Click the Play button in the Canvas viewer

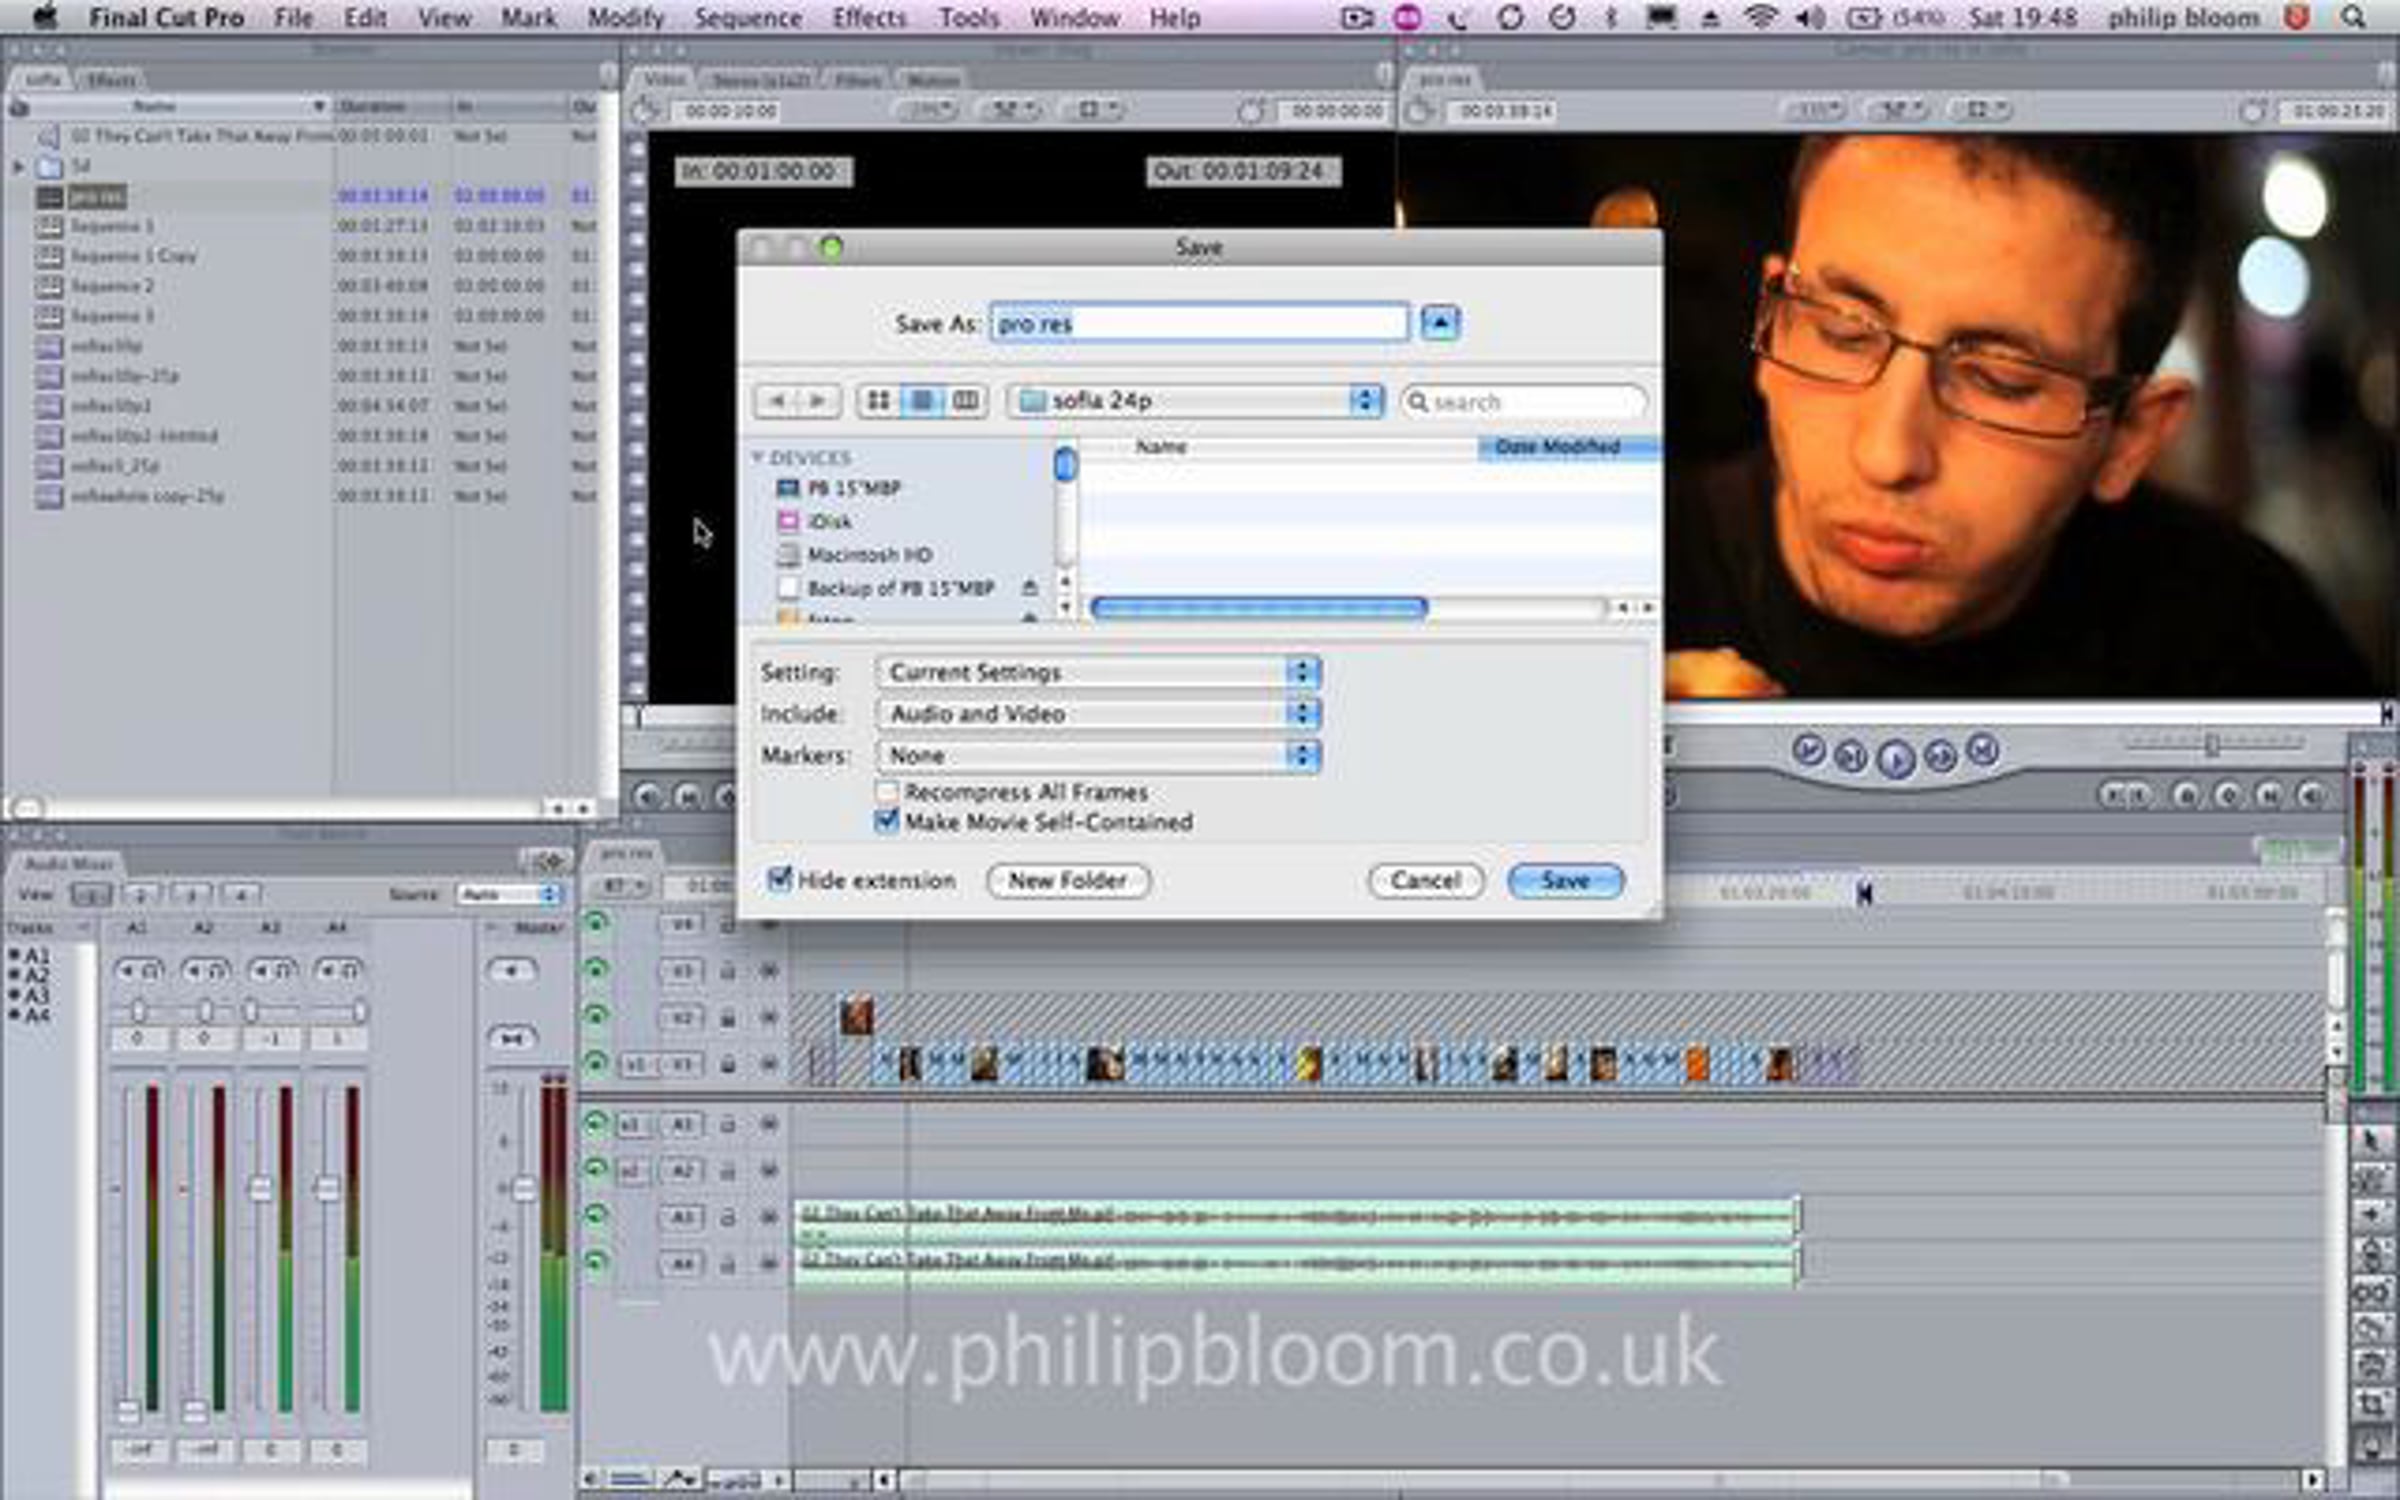pyautogui.click(x=1896, y=760)
